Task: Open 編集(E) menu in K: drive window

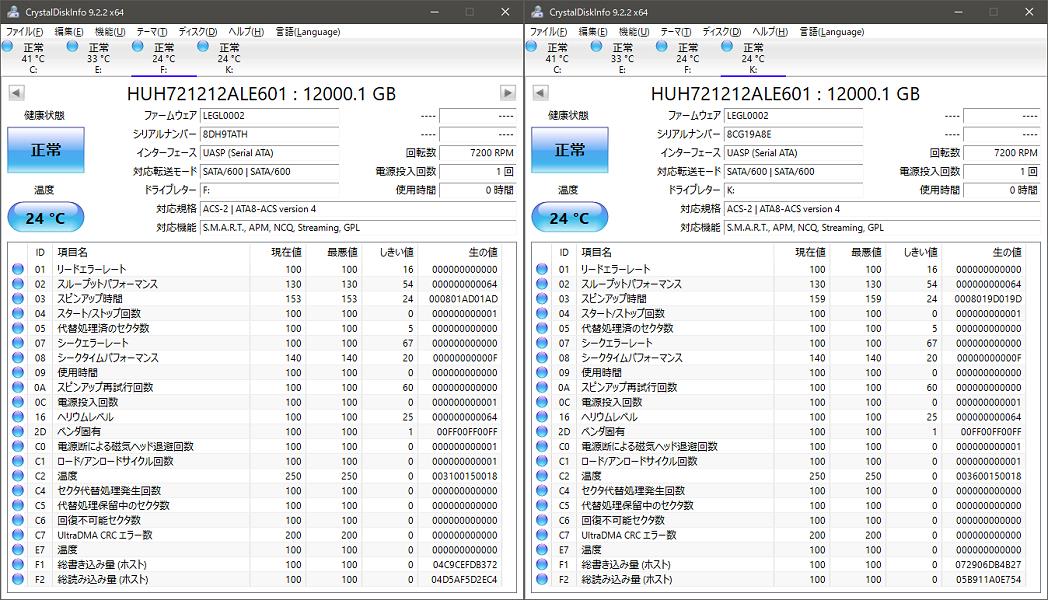Action: coord(594,31)
